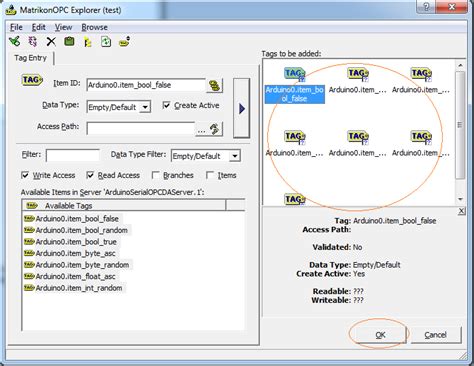
Task: Click into the Filter input field
Action: click(73, 155)
